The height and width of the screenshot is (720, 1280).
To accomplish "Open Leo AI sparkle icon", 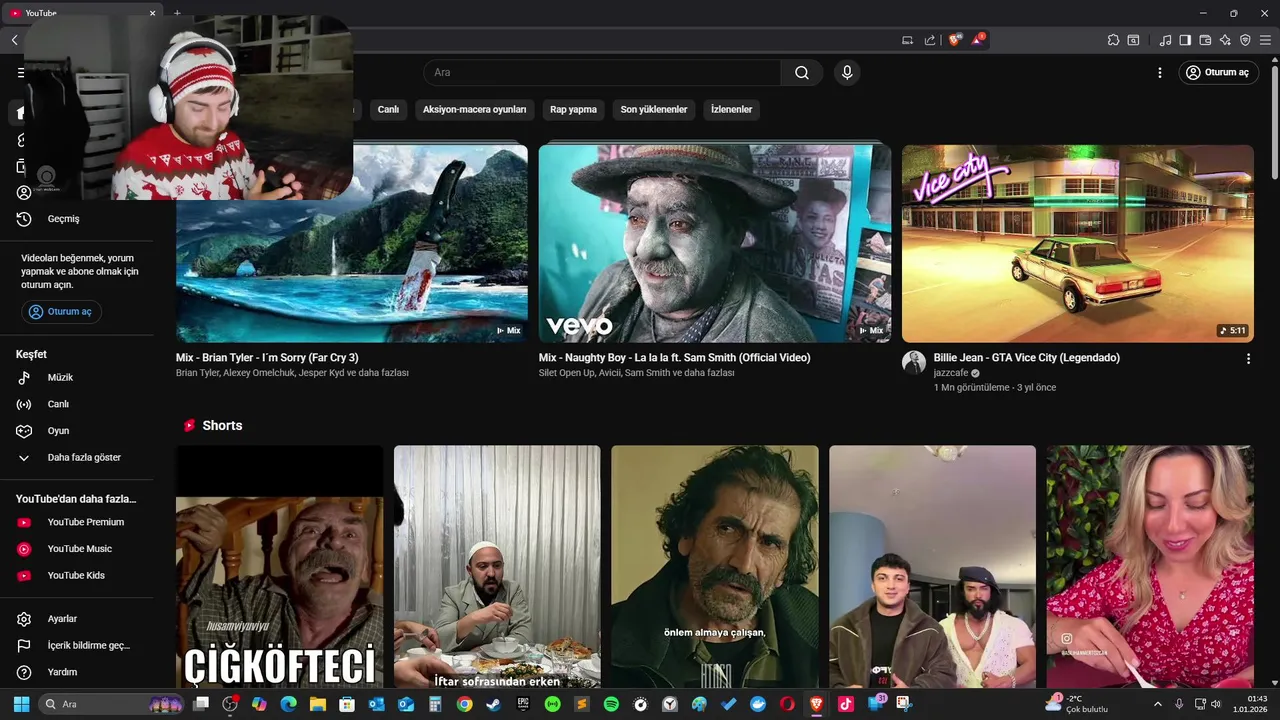I will pyautogui.click(x=1225, y=40).
